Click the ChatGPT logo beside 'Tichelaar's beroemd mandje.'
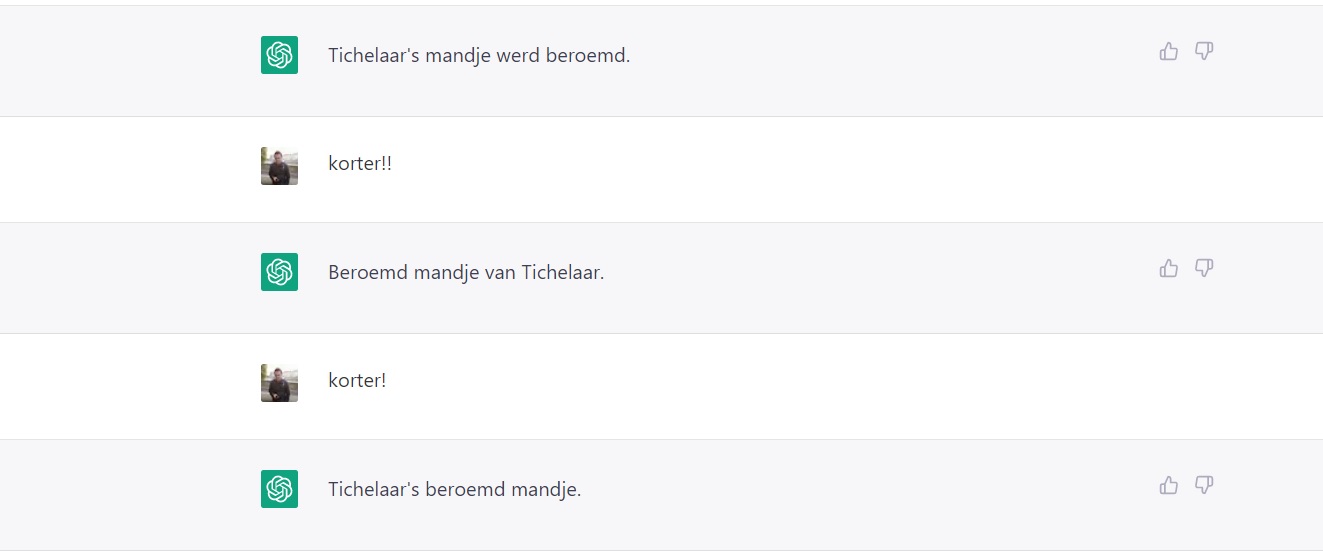Screen dimensions: 1323x553 point(279,489)
